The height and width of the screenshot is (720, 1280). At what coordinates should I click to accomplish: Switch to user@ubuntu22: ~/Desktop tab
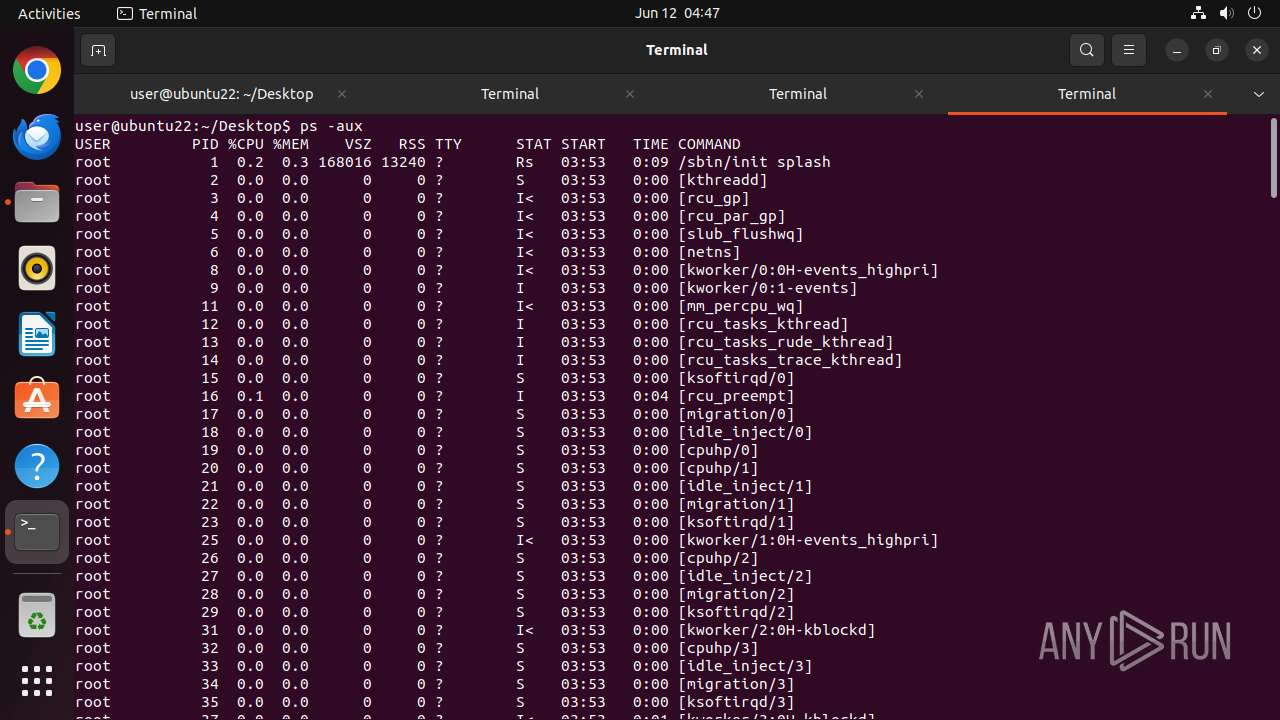(222, 94)
